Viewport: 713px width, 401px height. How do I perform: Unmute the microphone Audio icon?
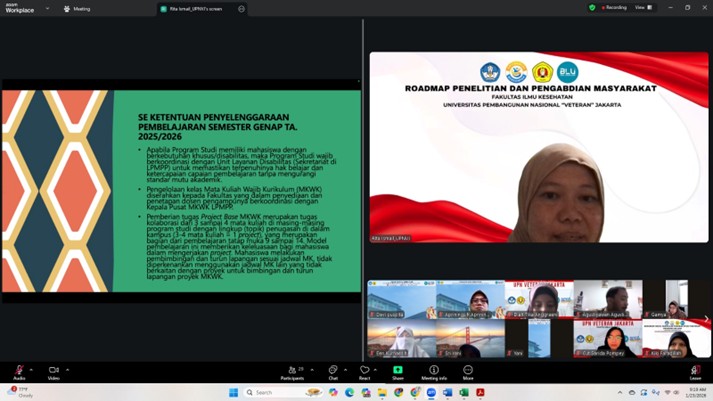tap(18, 371)
